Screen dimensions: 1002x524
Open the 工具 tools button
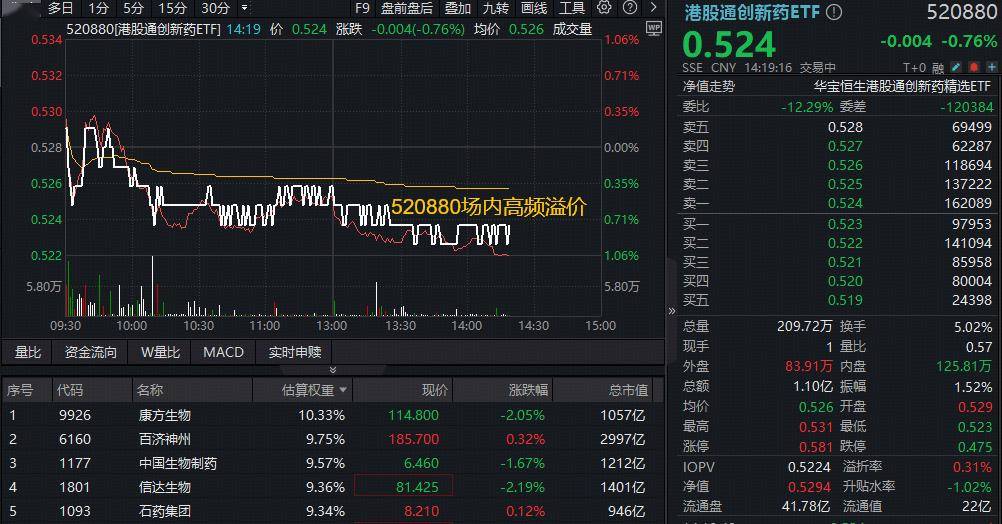[x=572, y=8]
